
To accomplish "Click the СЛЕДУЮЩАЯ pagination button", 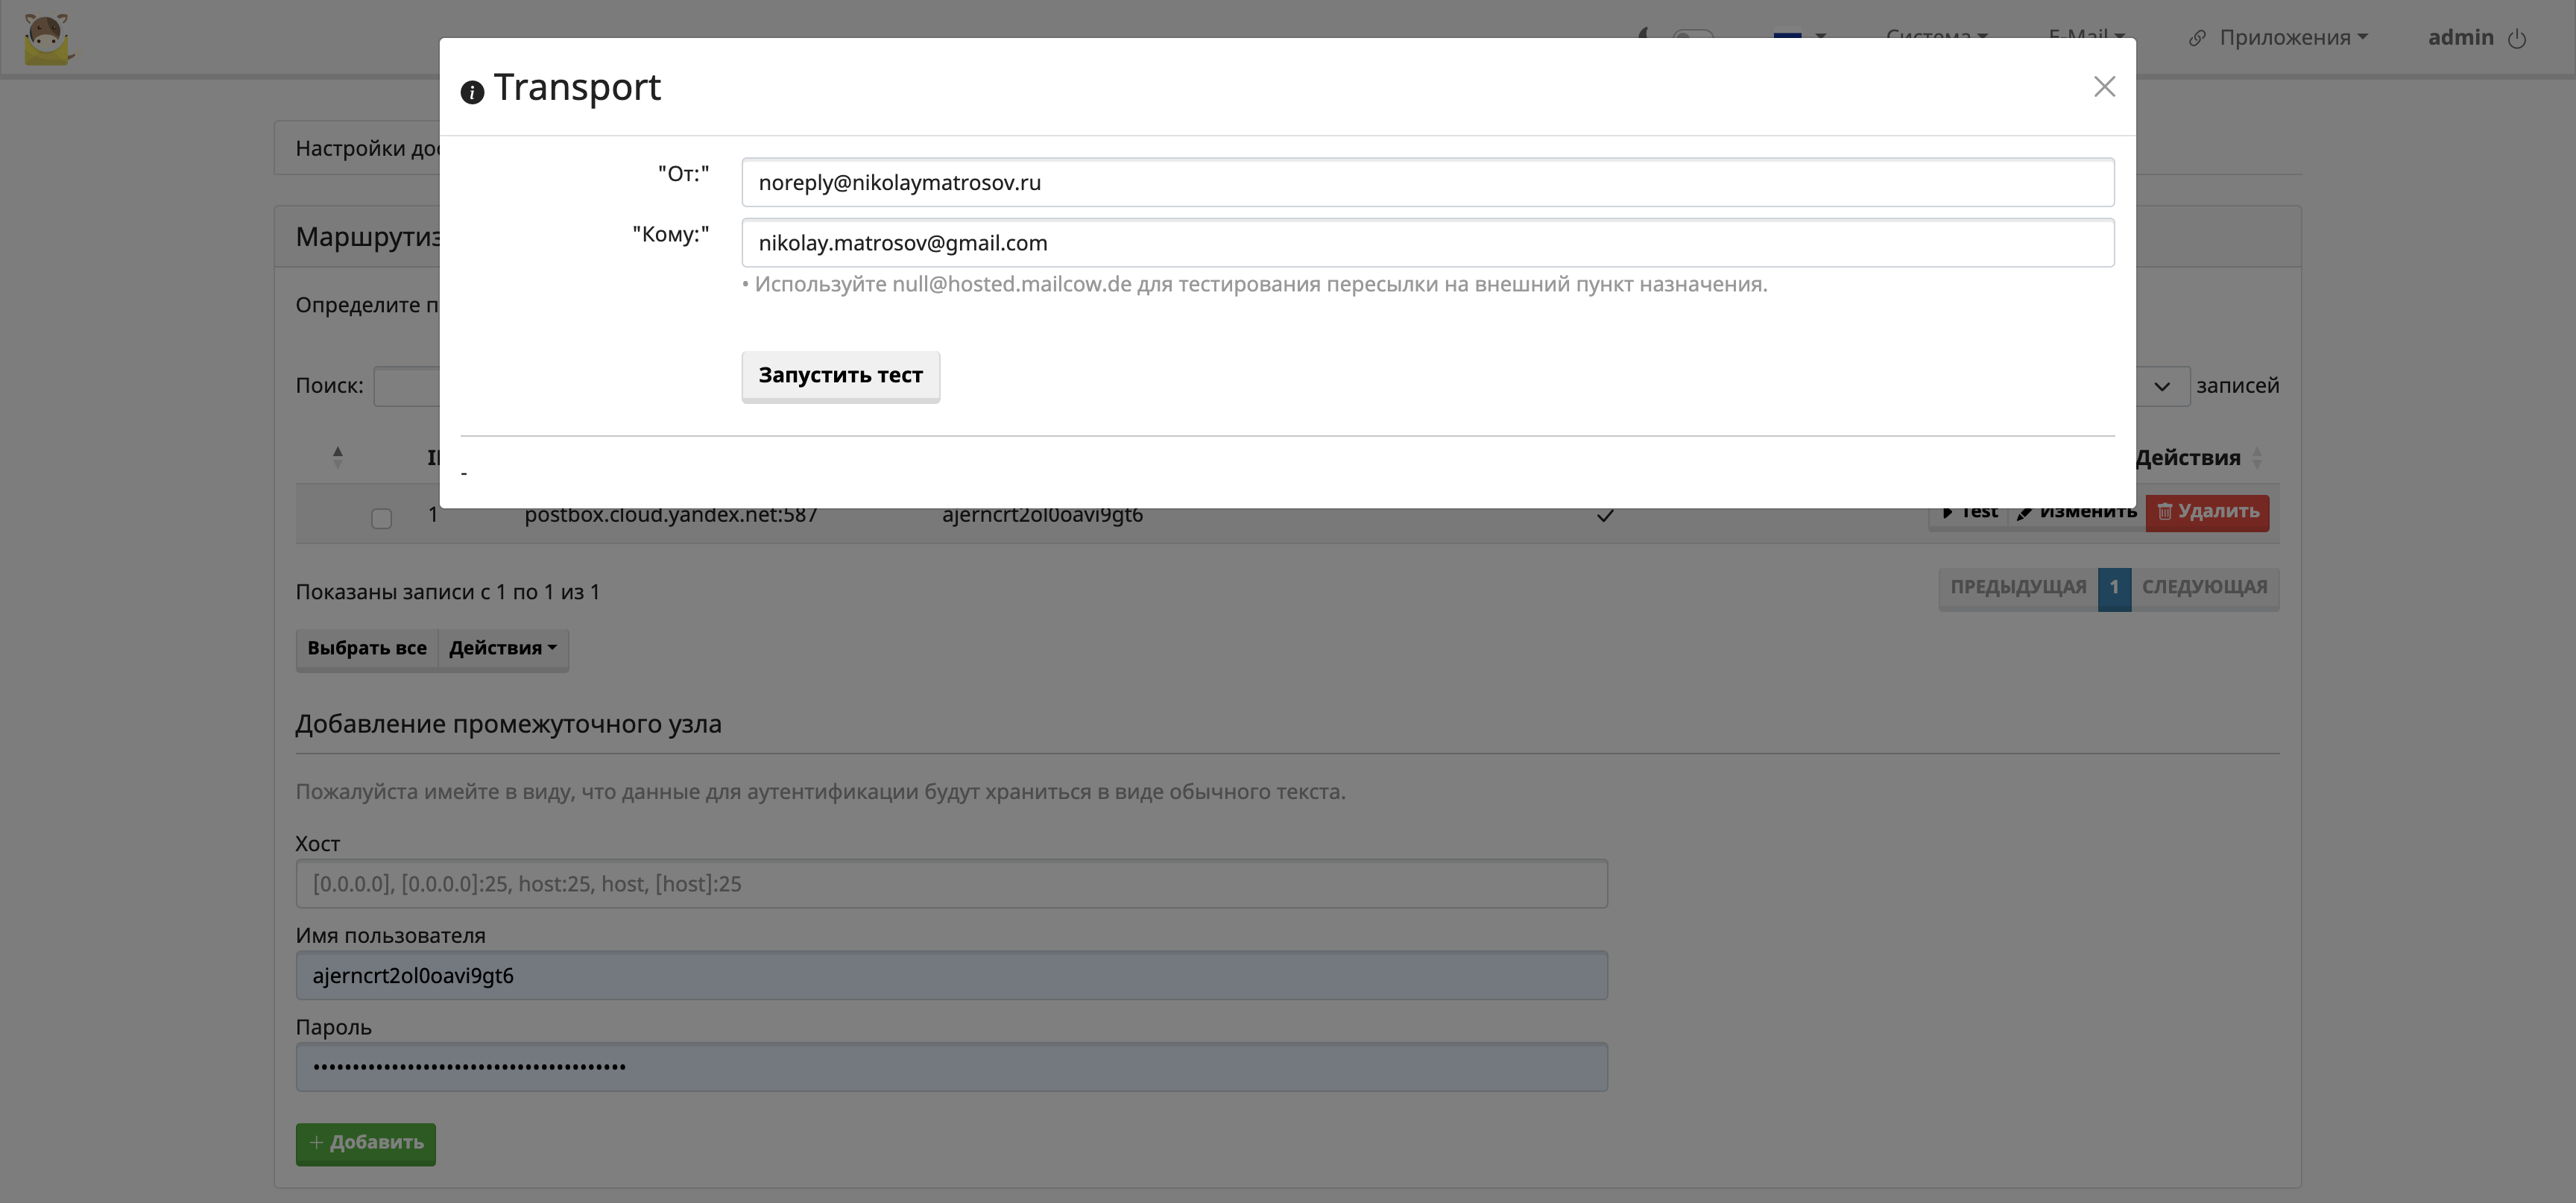I will click(2204, 587).
